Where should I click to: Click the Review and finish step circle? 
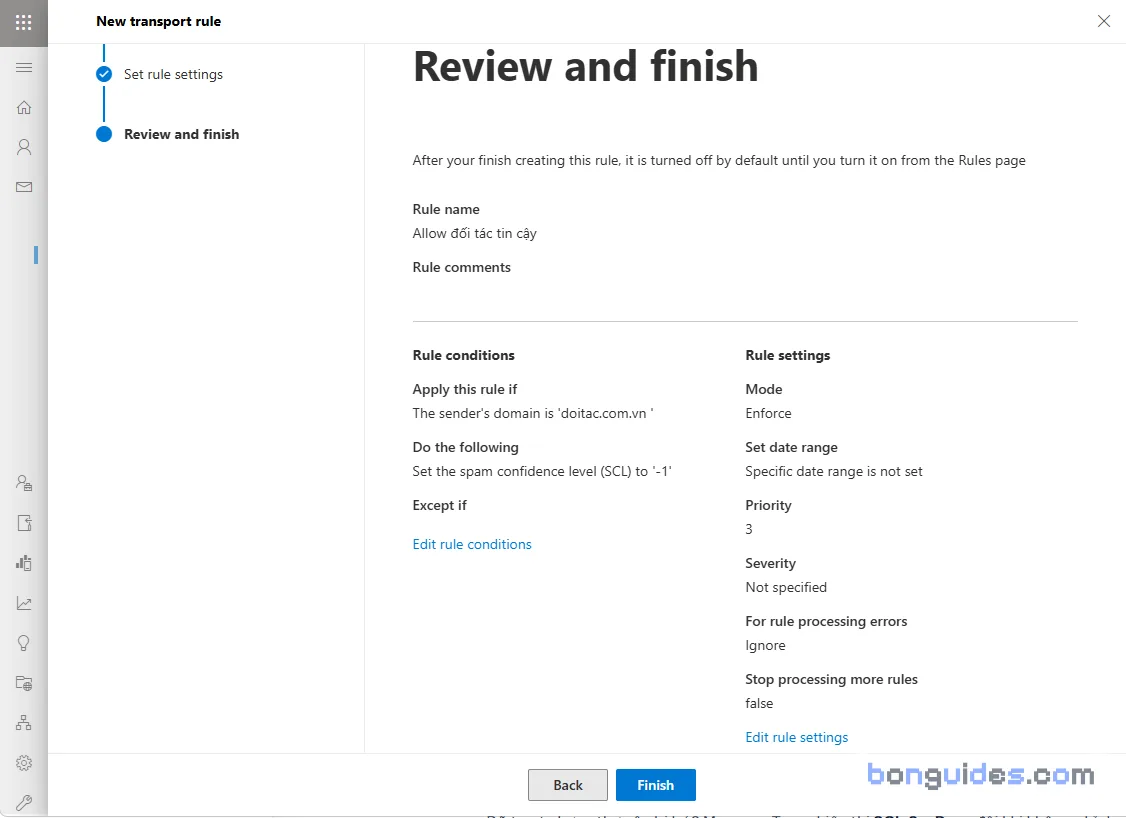pyautogui.click(x=104, y=134)
